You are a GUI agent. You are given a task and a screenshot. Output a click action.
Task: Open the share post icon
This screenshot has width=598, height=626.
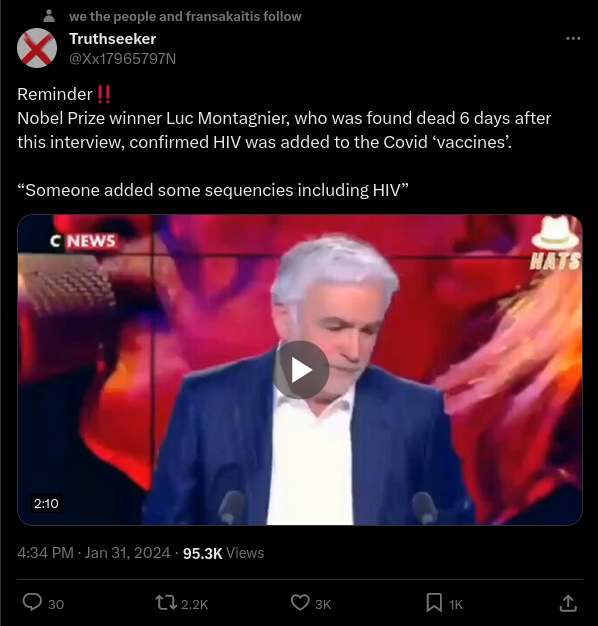pos(568,603)
